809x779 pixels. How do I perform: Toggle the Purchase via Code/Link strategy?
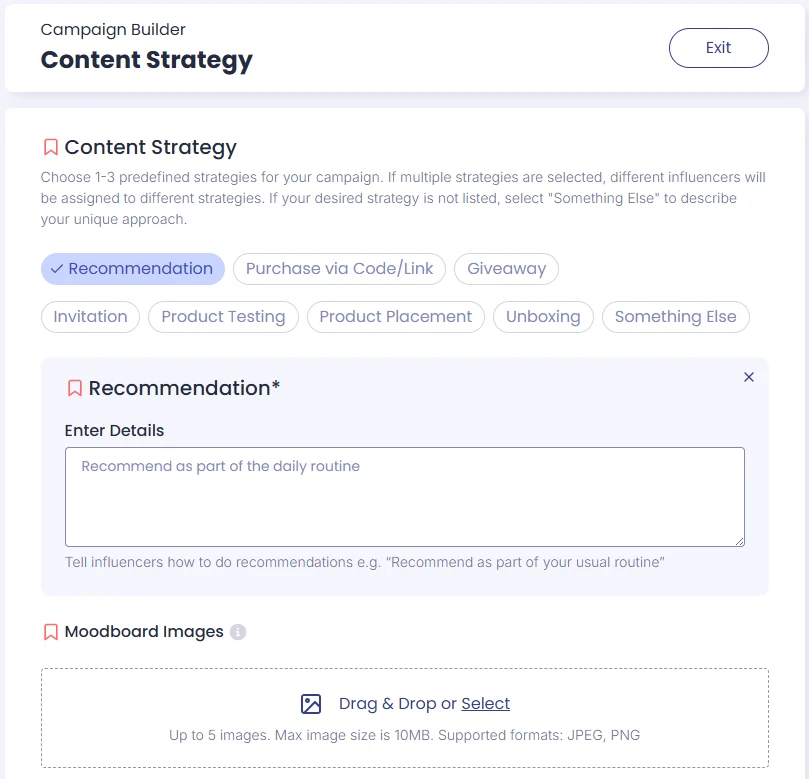[339, 269]
